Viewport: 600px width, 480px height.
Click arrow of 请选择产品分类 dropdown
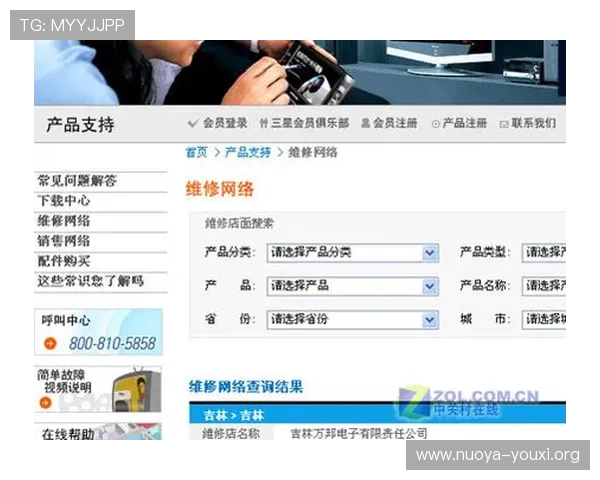(x=430, y=253)
